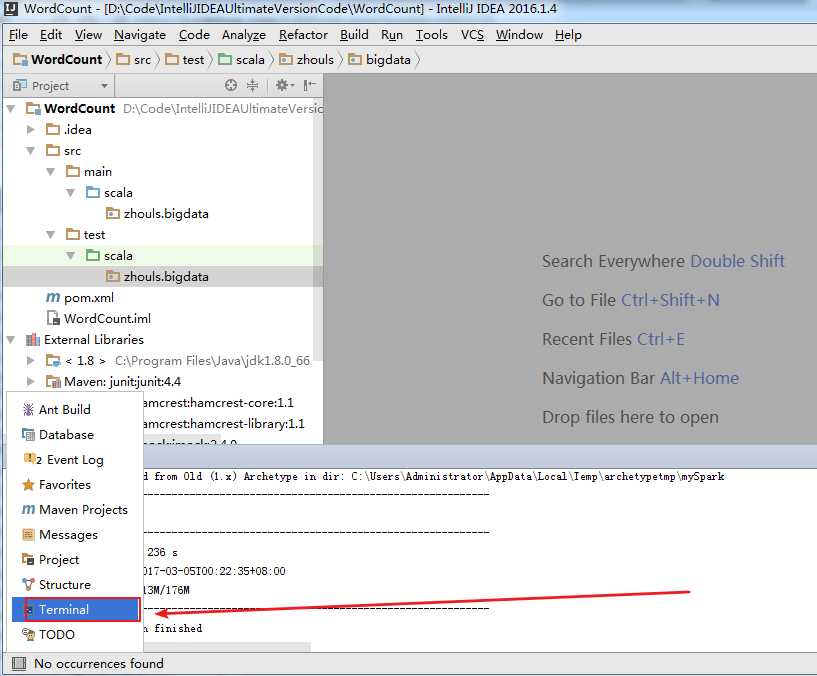Collapse the main folder
The width and height of the screenshot is (817, 676).
(x=51, y=171)
